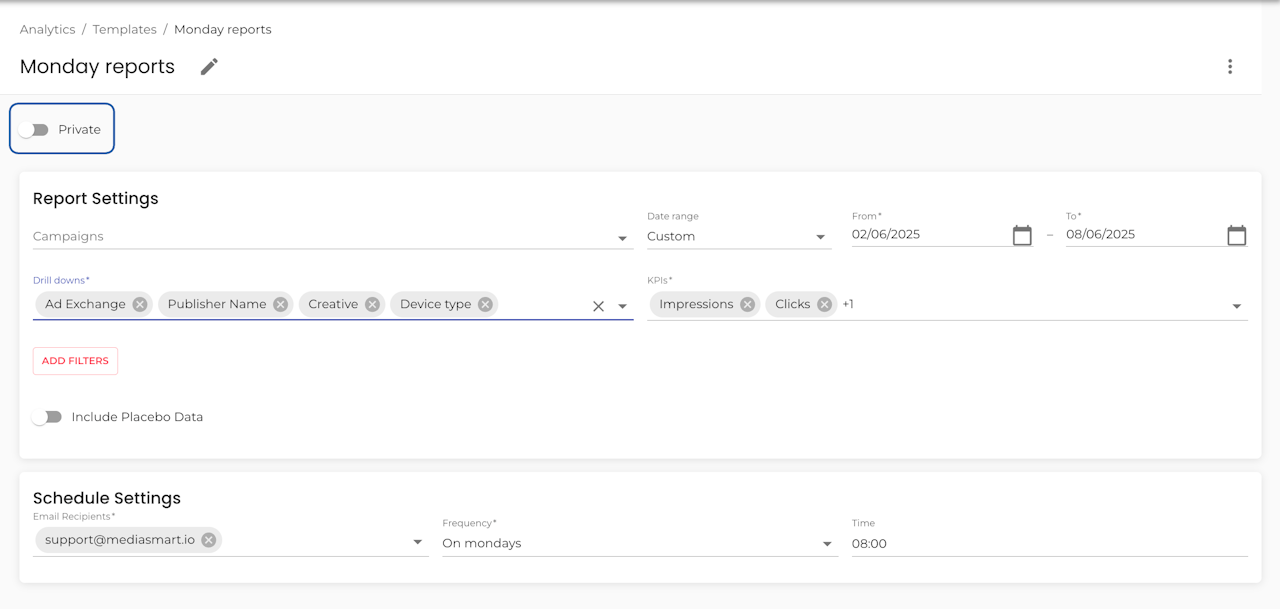Navigate to Templates breadcrumb
The width and height of the screenshot is (1280, 609).
pyautogui.click(x=124, y=30)
